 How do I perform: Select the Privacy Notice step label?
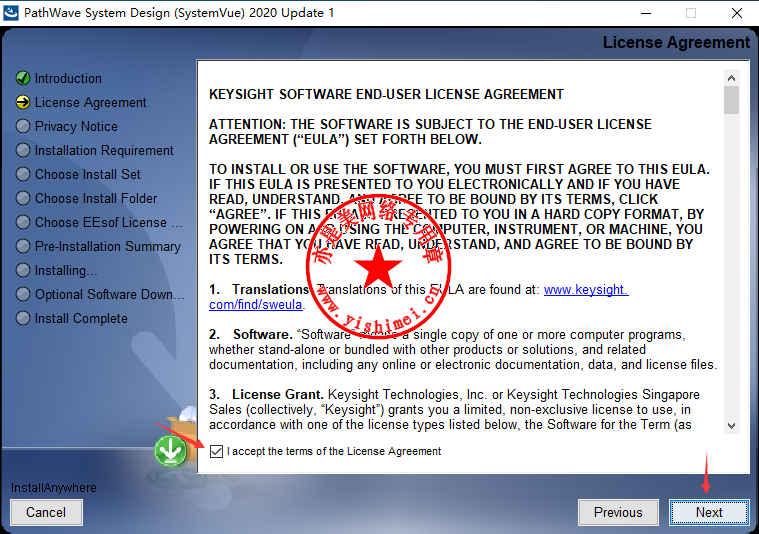pos(76,126)
